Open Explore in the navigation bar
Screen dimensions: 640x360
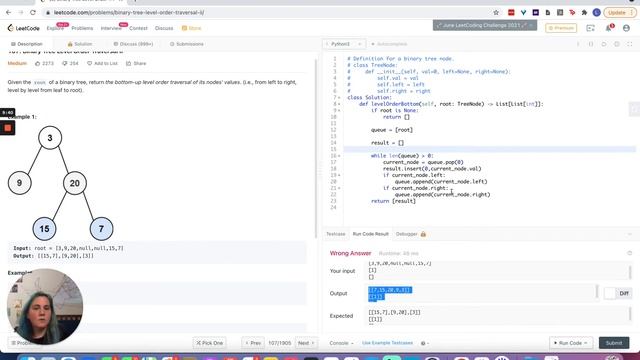click(55, 28)
